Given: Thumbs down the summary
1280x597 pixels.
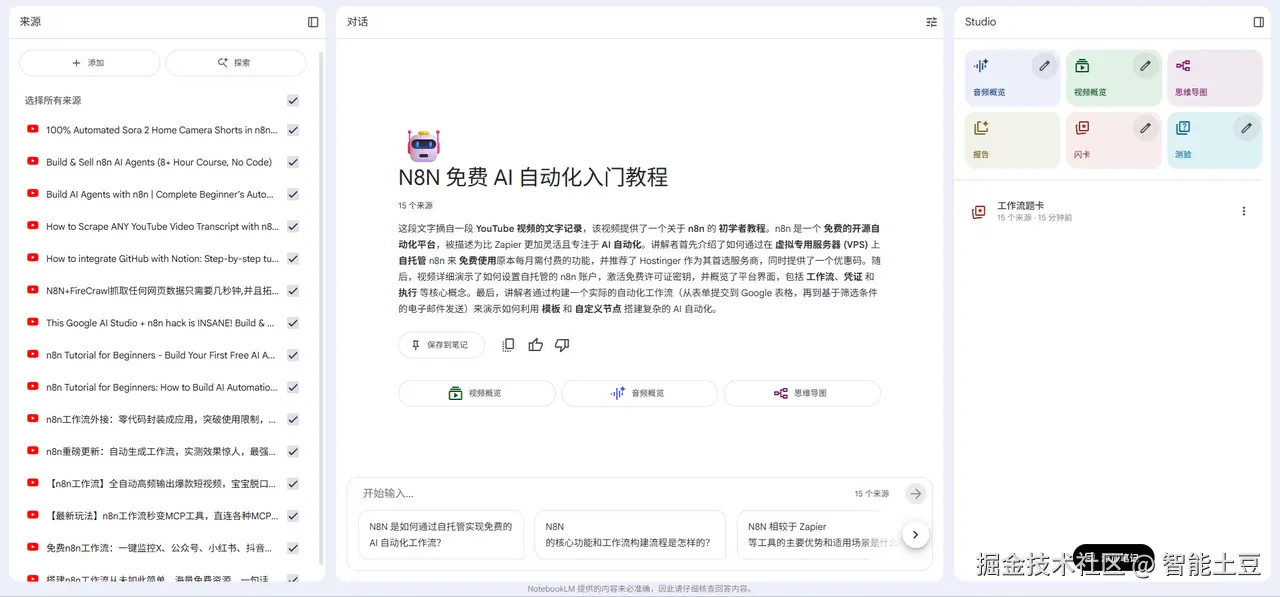Looking at the screenshot, I should coord(562,345).
